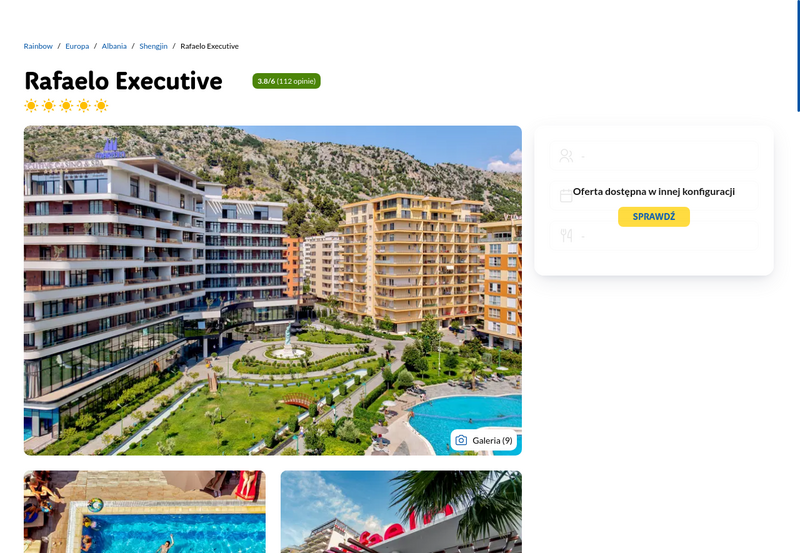Select the meal plan field
Viewport: 800px width, 553px height.
(x=654, y=236)
